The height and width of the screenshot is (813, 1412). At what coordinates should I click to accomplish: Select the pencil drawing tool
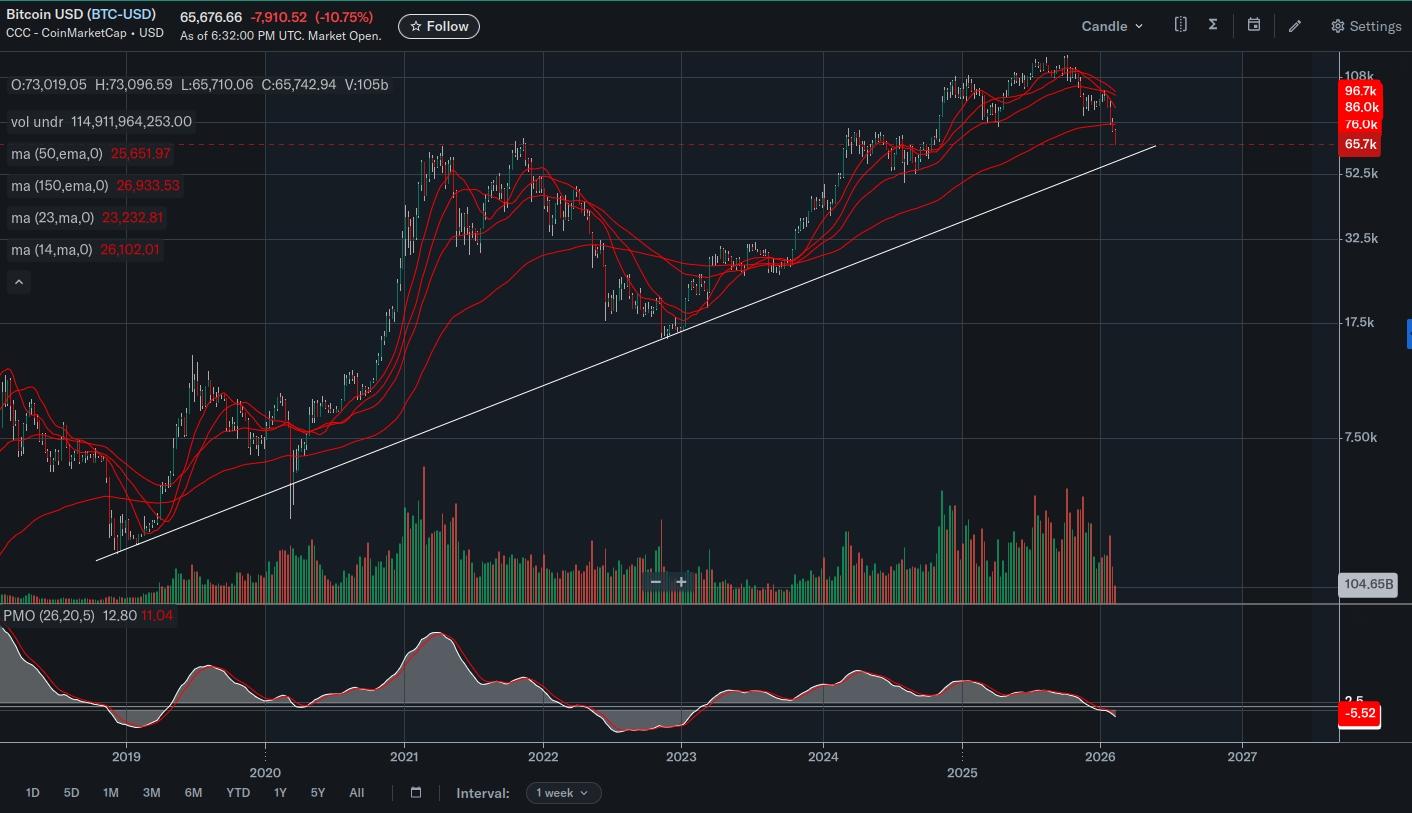coord(1295,26)
